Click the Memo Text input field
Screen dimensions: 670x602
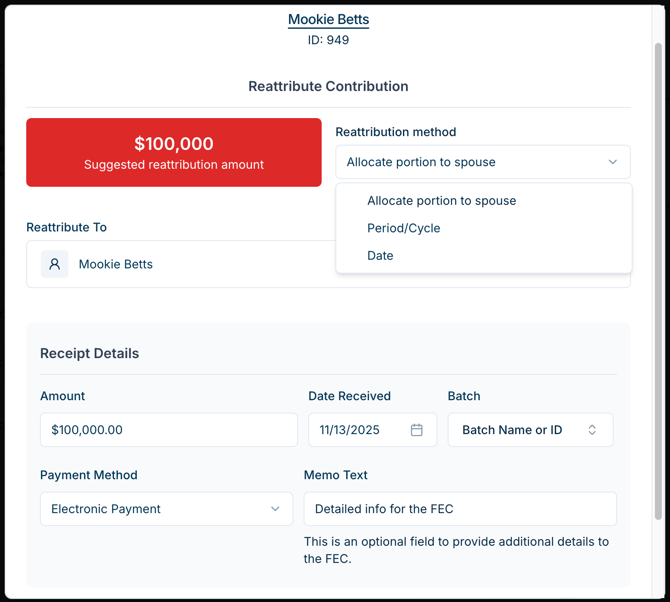(x=460, y=509)
